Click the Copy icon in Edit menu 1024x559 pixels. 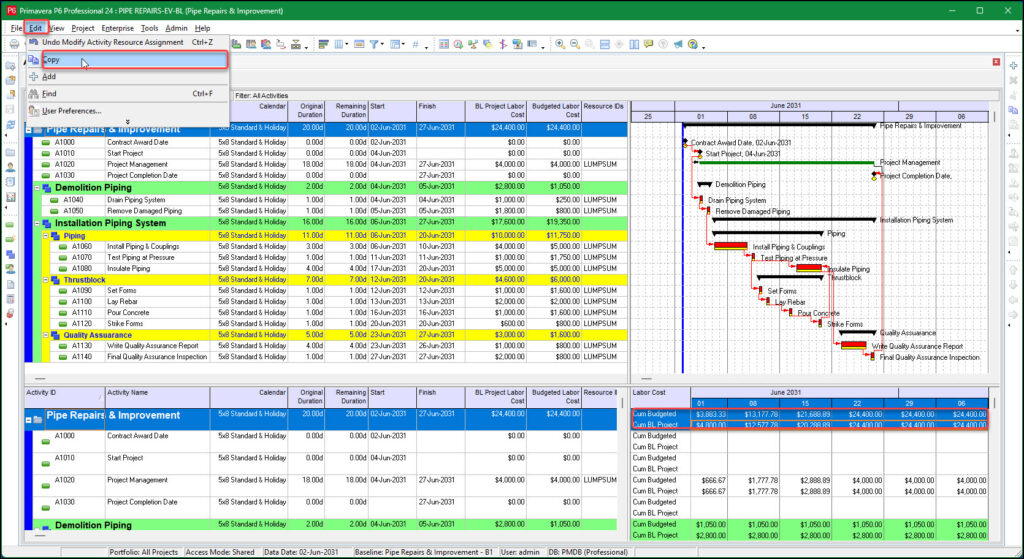coord(34,60)
